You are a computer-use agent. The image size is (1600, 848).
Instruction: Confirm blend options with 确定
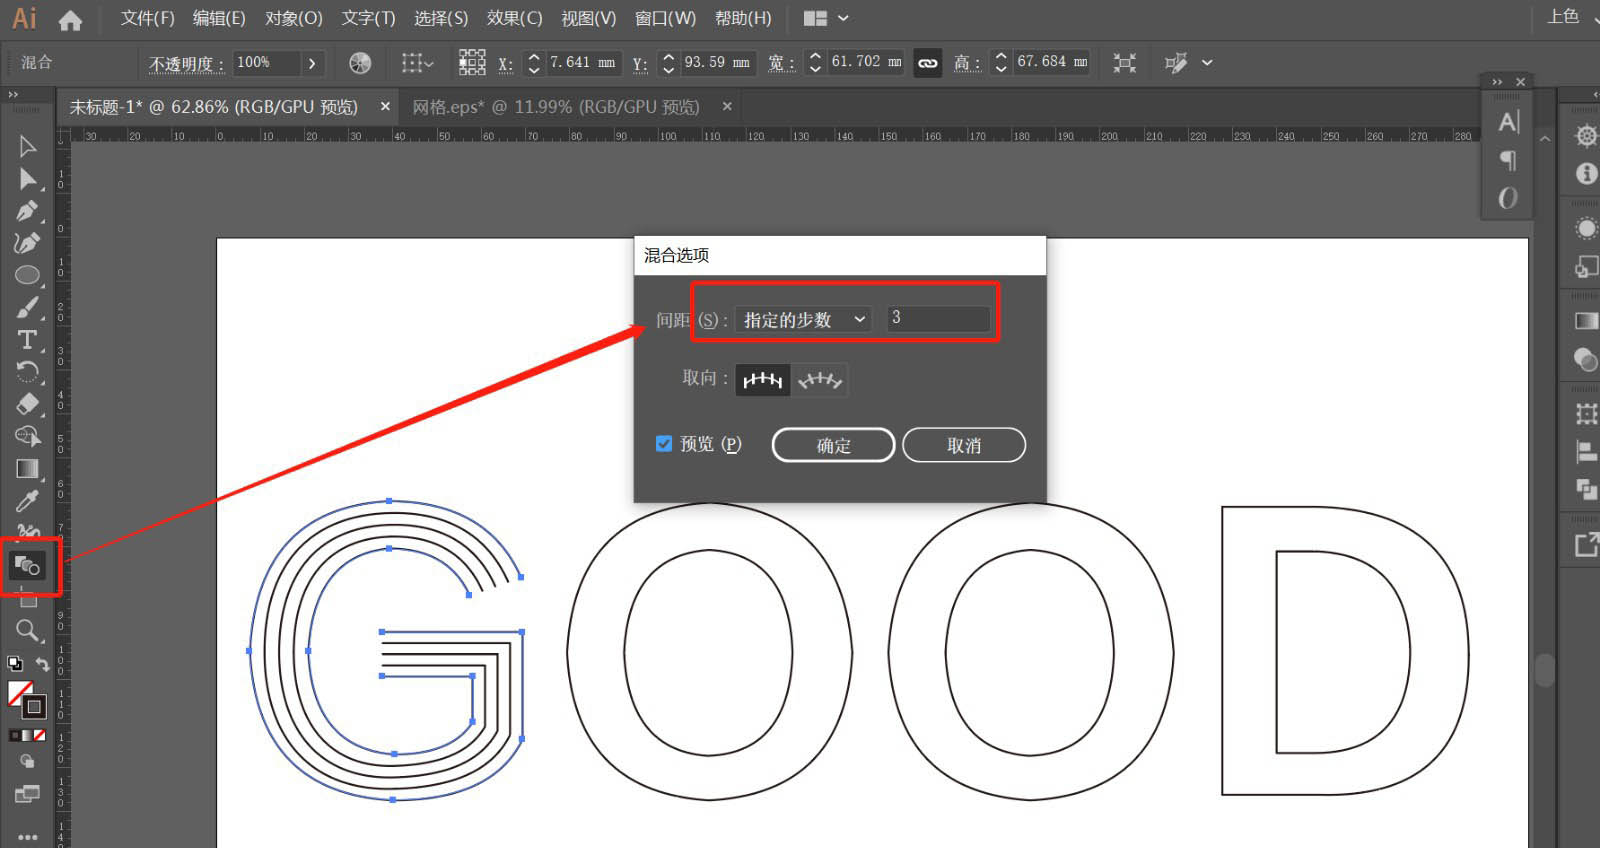[x=833, y=445]
